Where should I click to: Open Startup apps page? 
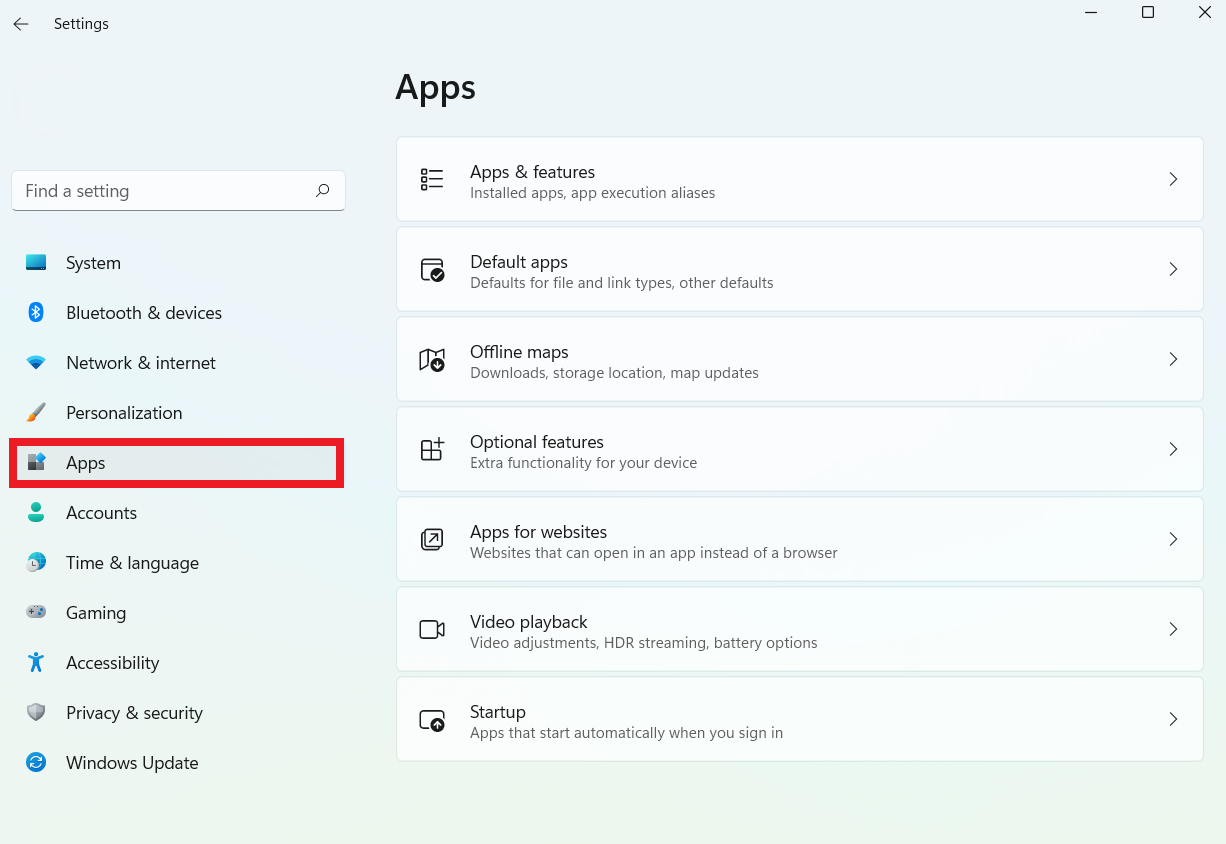click(x=800, y=719)
